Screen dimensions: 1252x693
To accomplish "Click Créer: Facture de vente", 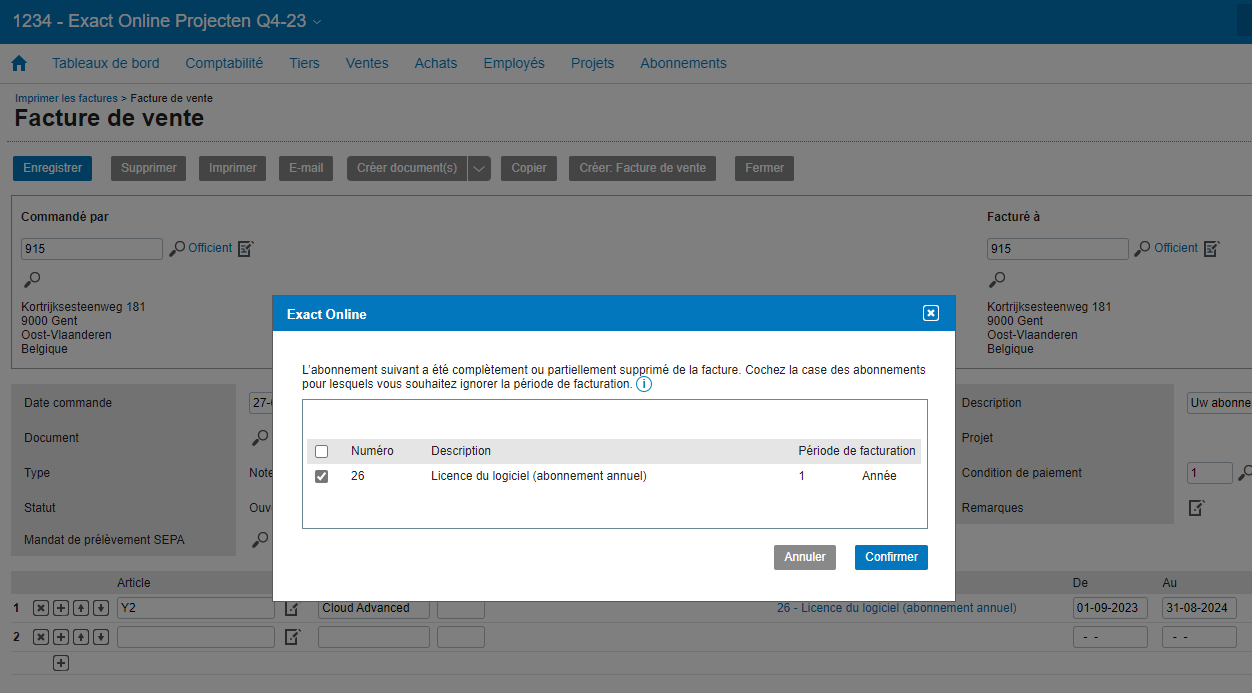I will pyautogui.click(x=643, y=168).
